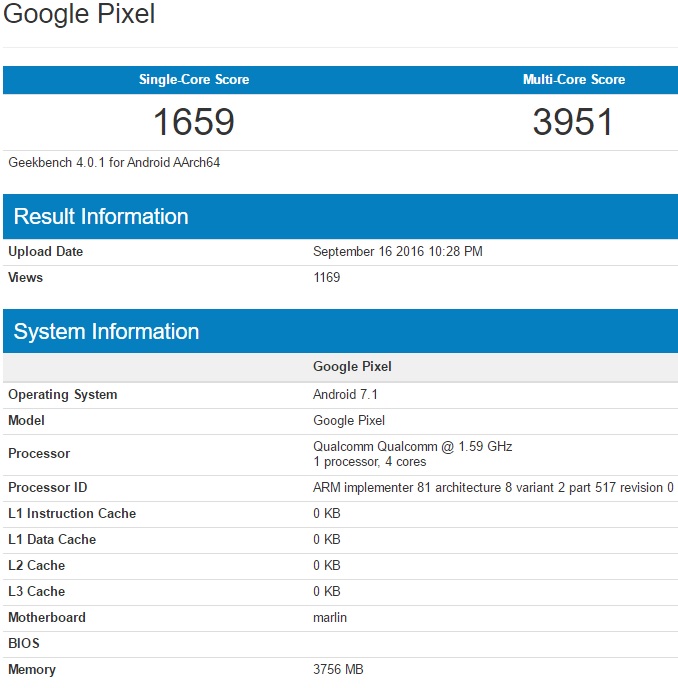This screenshot has height=688, width=678.
Task: Select the Upload Date label
Action: [46, 251]
